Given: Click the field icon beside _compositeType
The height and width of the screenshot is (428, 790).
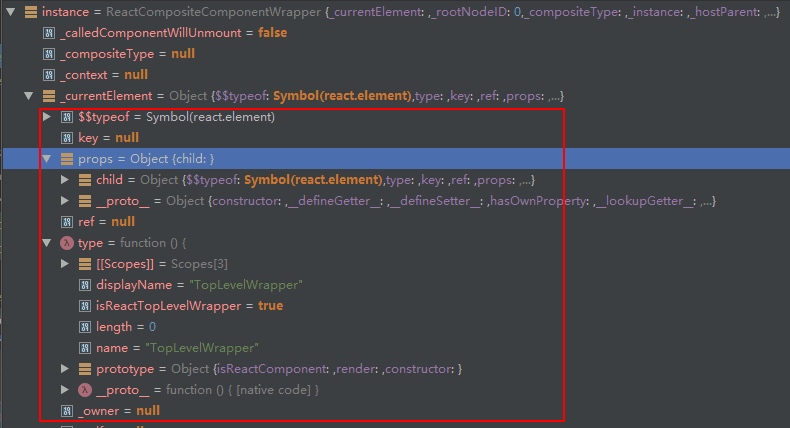Looking at the screenshot, I should click(48, 54).
